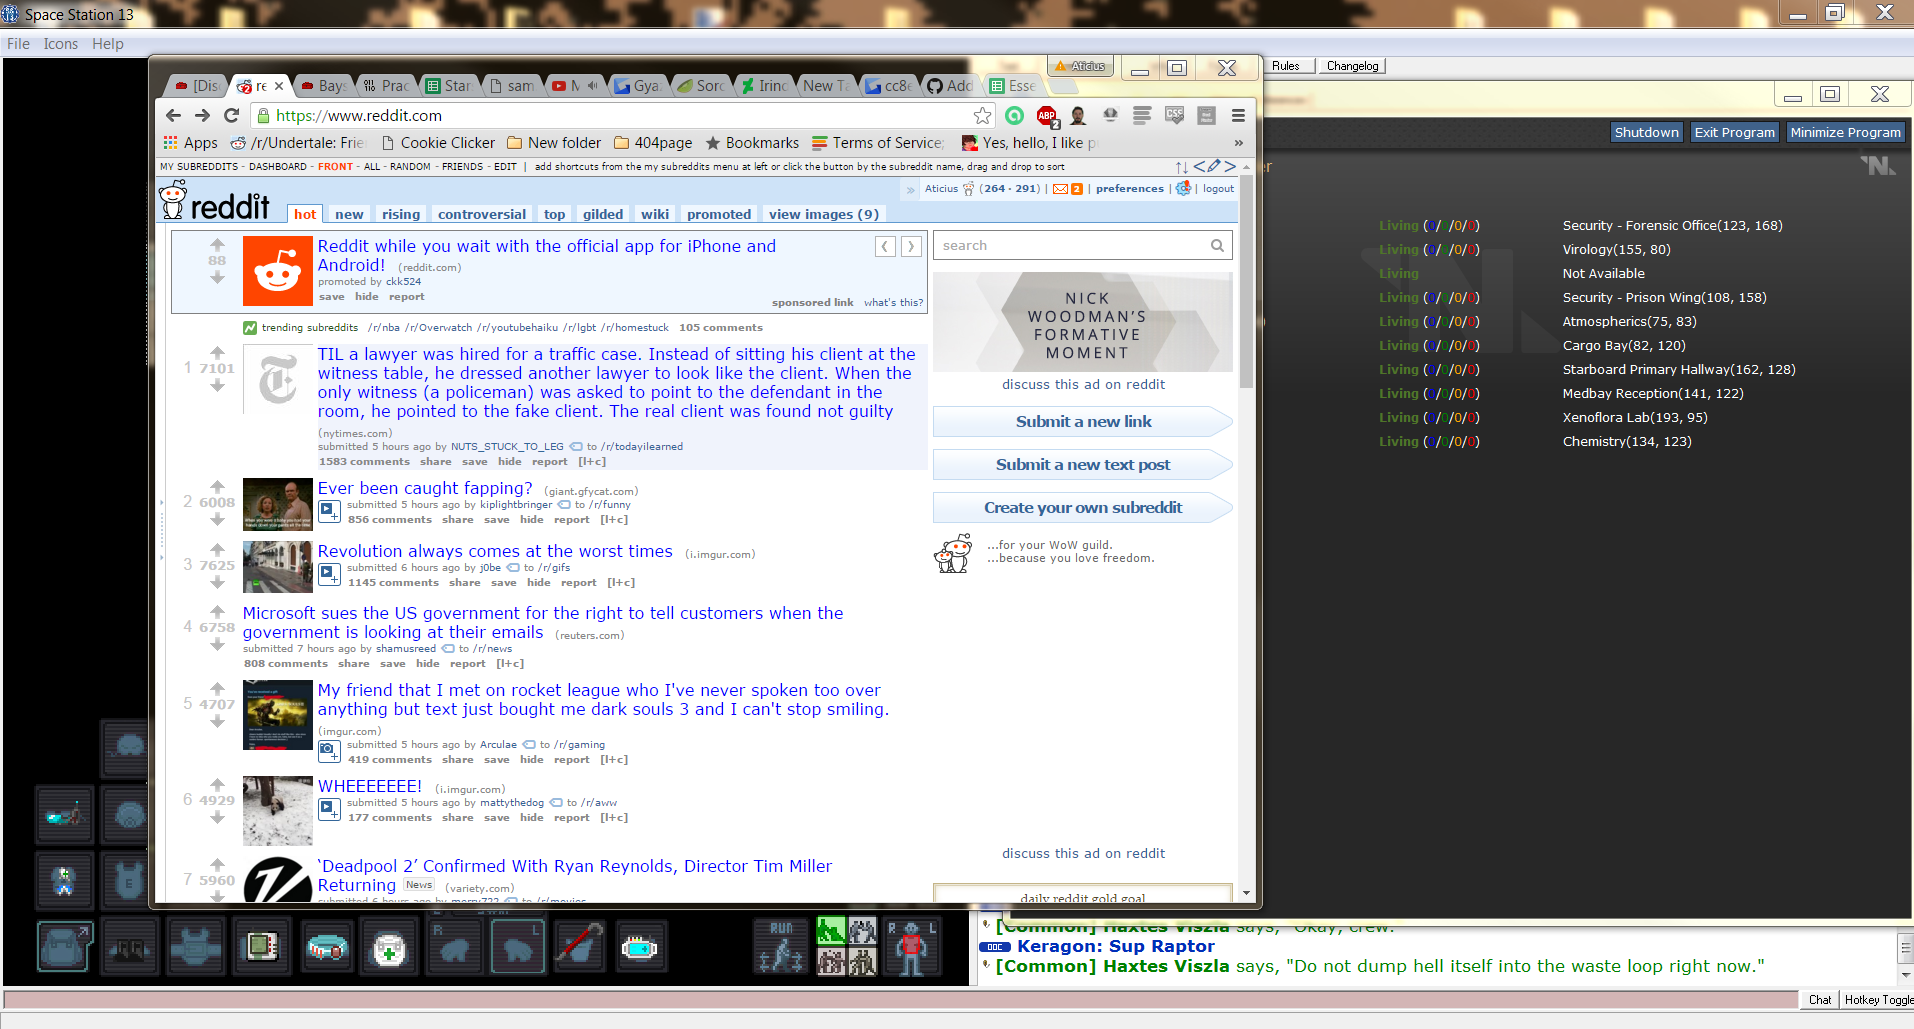
Task: Click the Changelog button in game window
Action: [x=1352, y=66]
